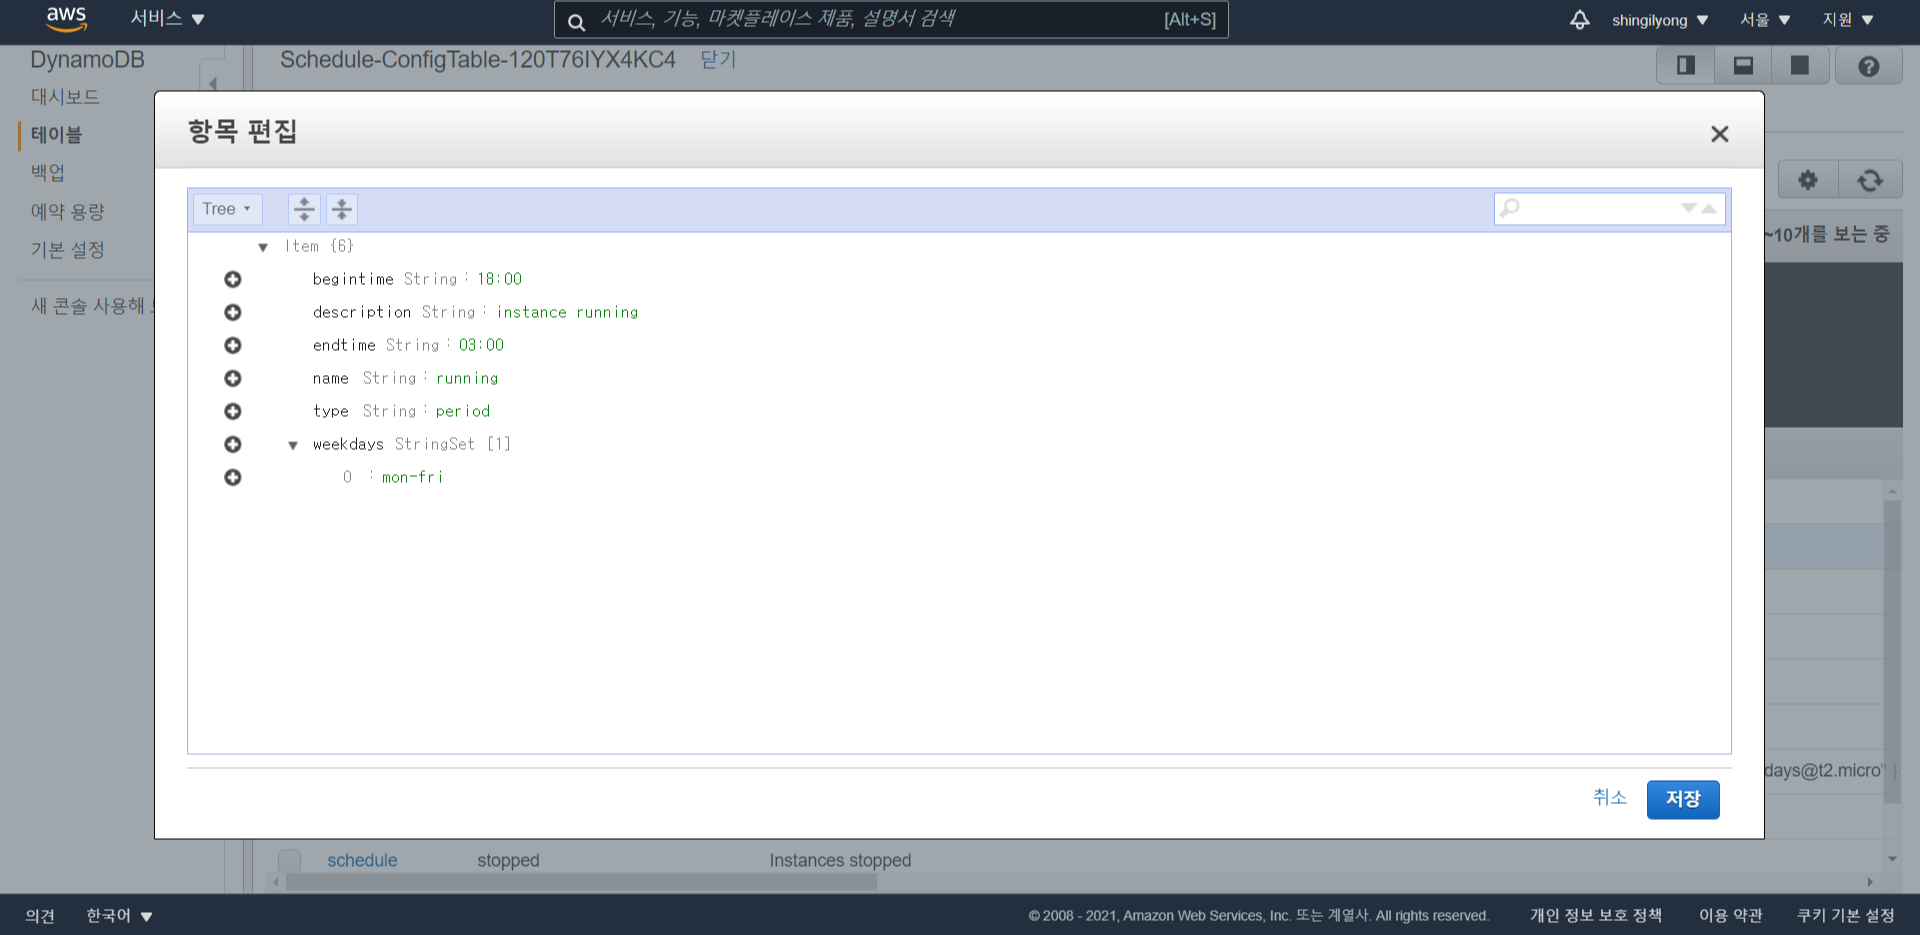Select the type value period
The image size is (1920, 935).
462,411
